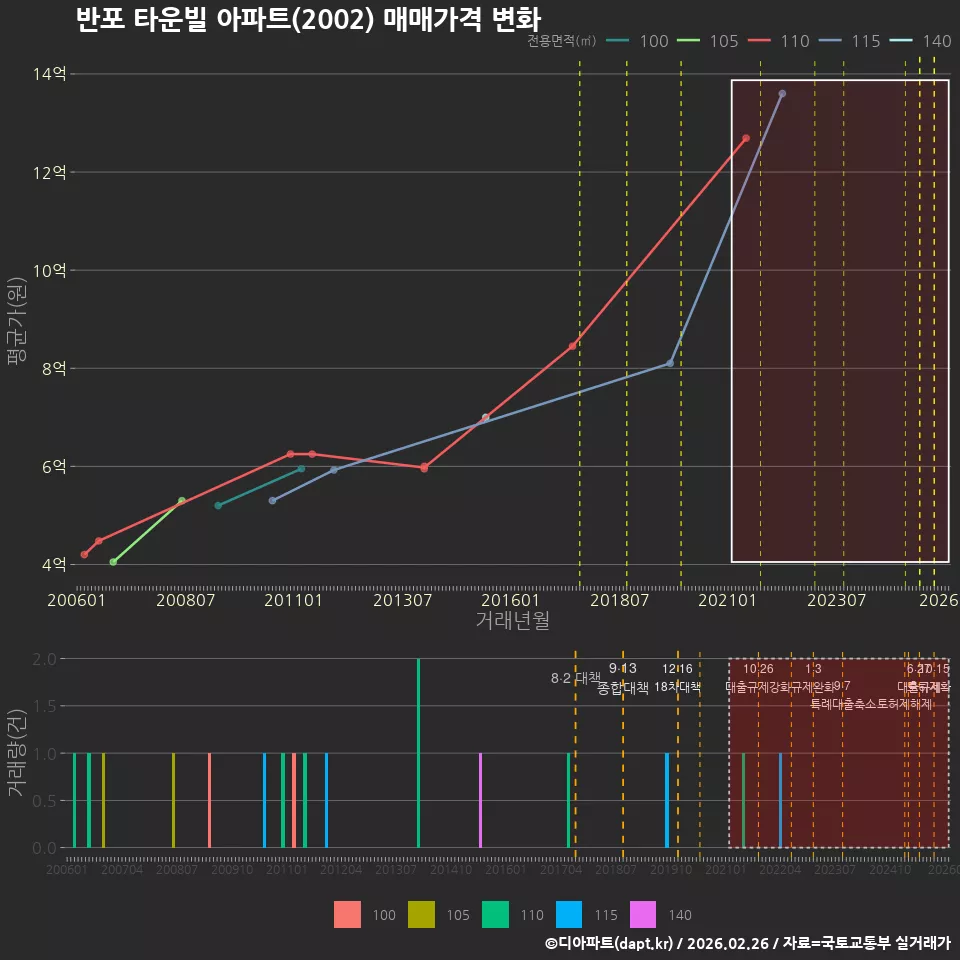Toggle the 105 line series in top legend
The image size is (960, 960).
(708, 41)
